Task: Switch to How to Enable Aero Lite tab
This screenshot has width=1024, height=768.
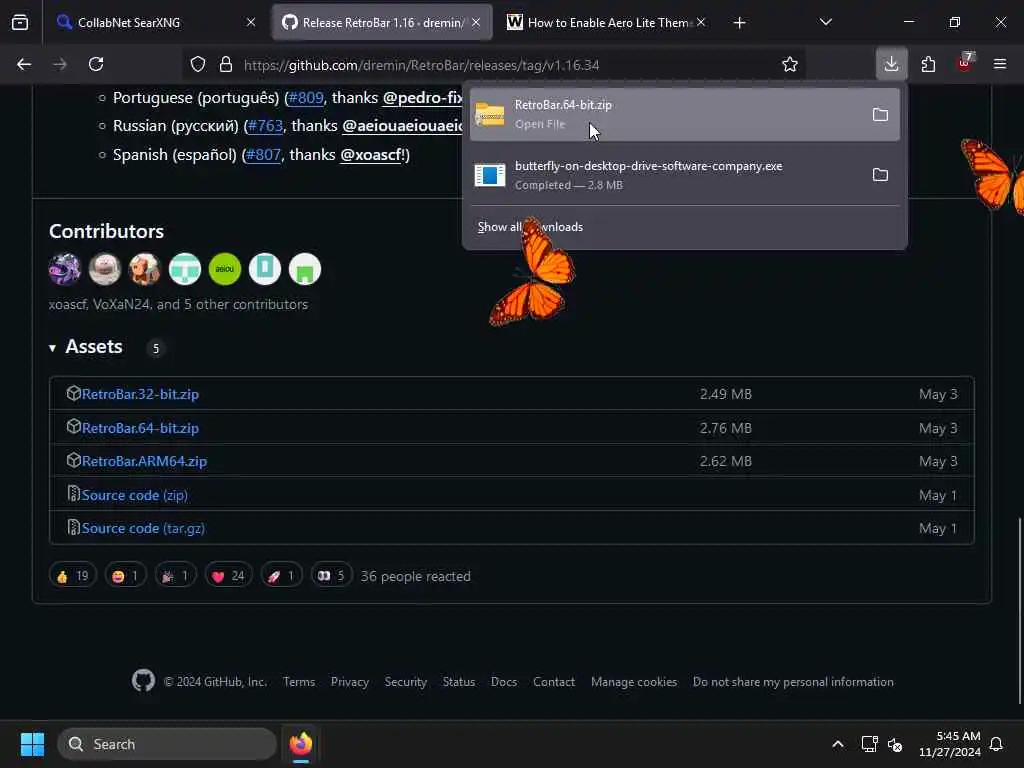Action: [607, 22]
